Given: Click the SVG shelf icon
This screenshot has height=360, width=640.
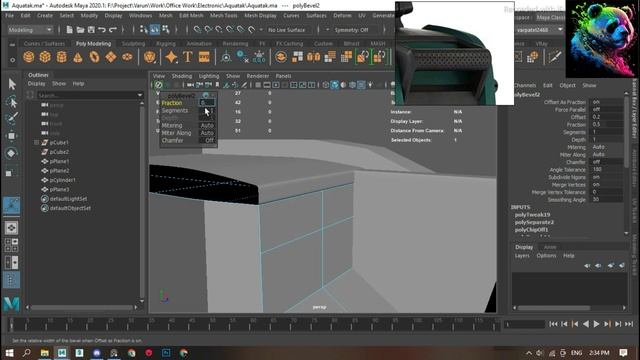Looking at the screenshot, I should 204,57.
